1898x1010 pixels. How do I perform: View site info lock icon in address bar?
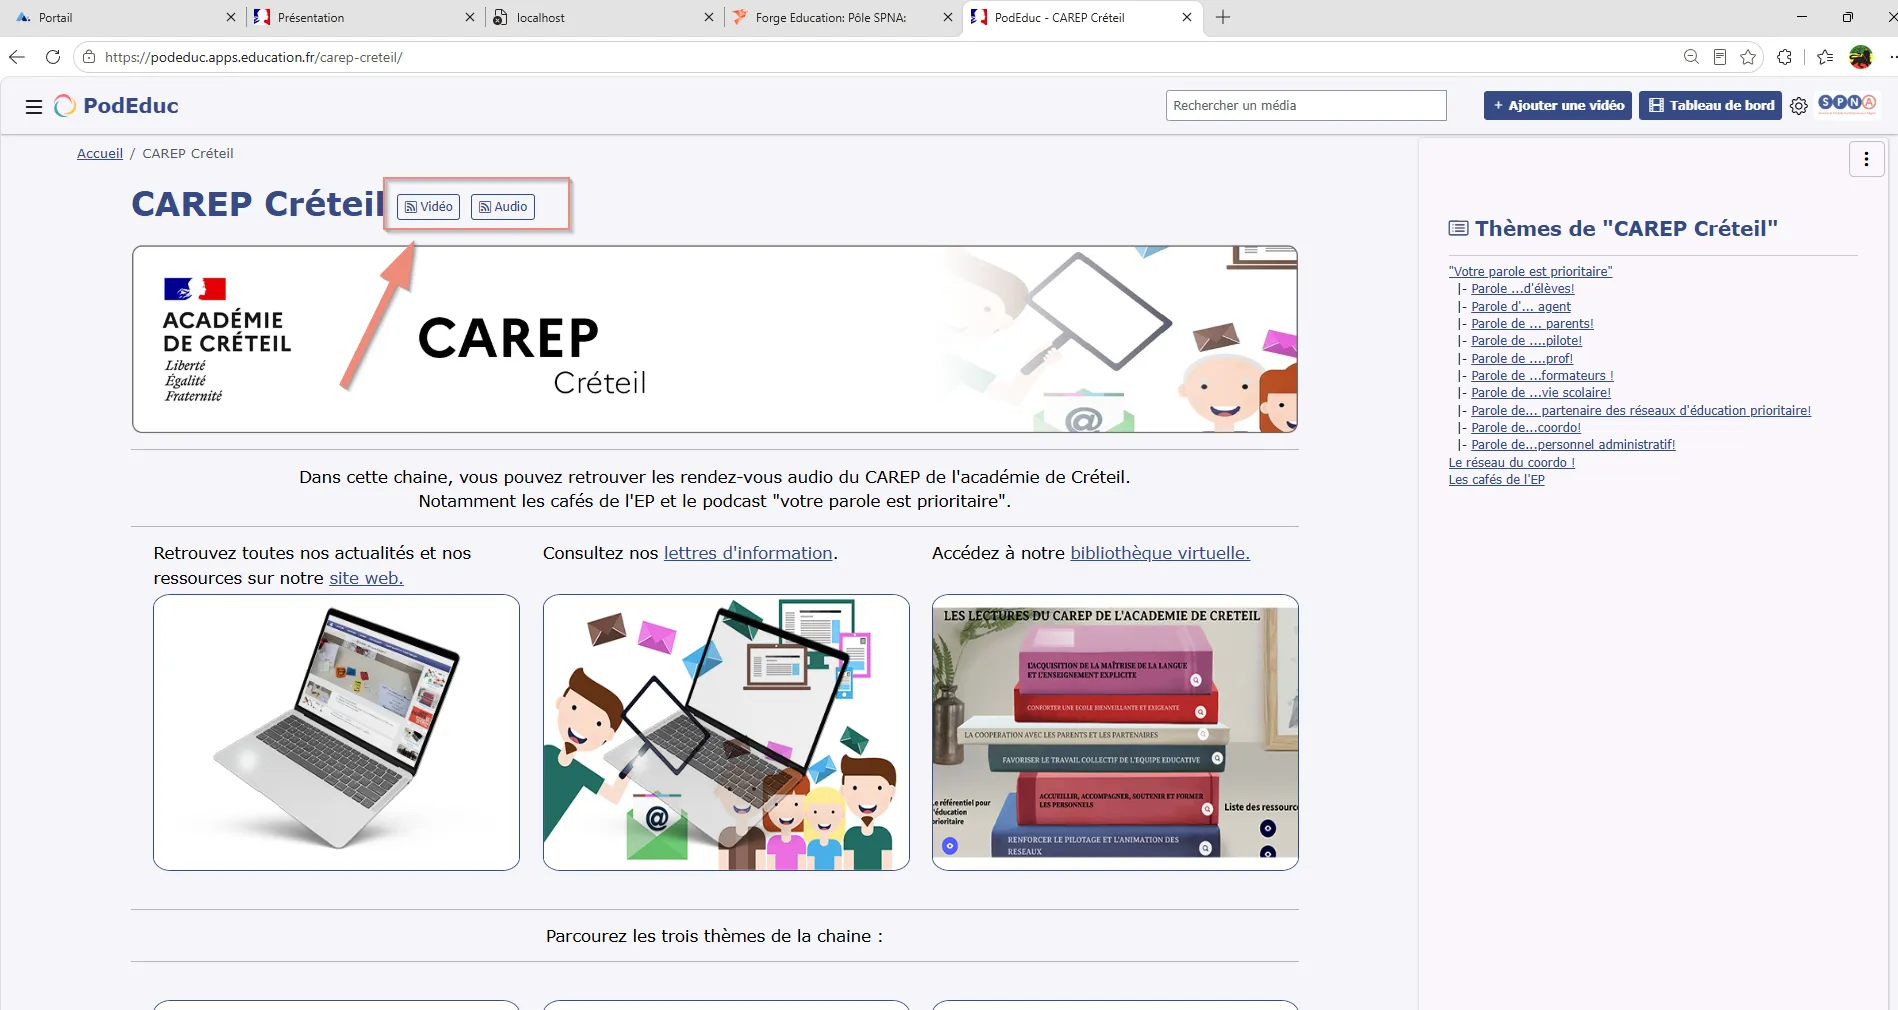click(x=89, y=57)
